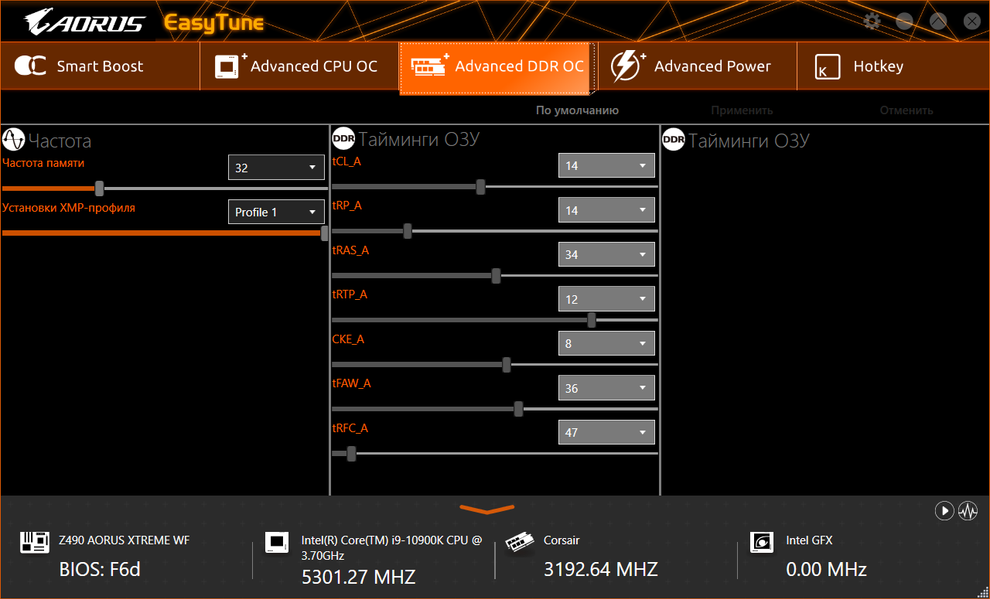990x599 pixels.
Task: Click the Hotkey K key icon
Action: point(827,67)
